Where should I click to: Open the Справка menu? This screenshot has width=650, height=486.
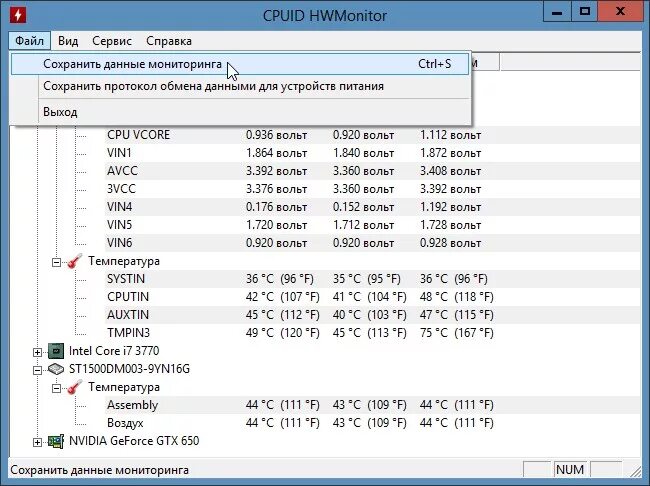click(x=169, y=41)
